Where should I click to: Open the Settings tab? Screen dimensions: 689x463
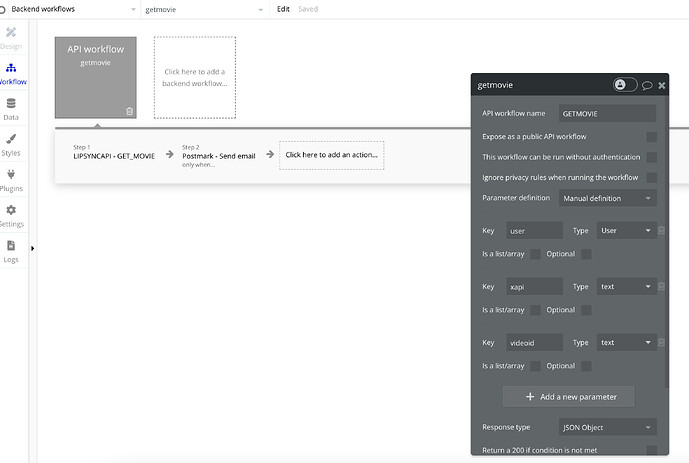[x=11, y=216]
